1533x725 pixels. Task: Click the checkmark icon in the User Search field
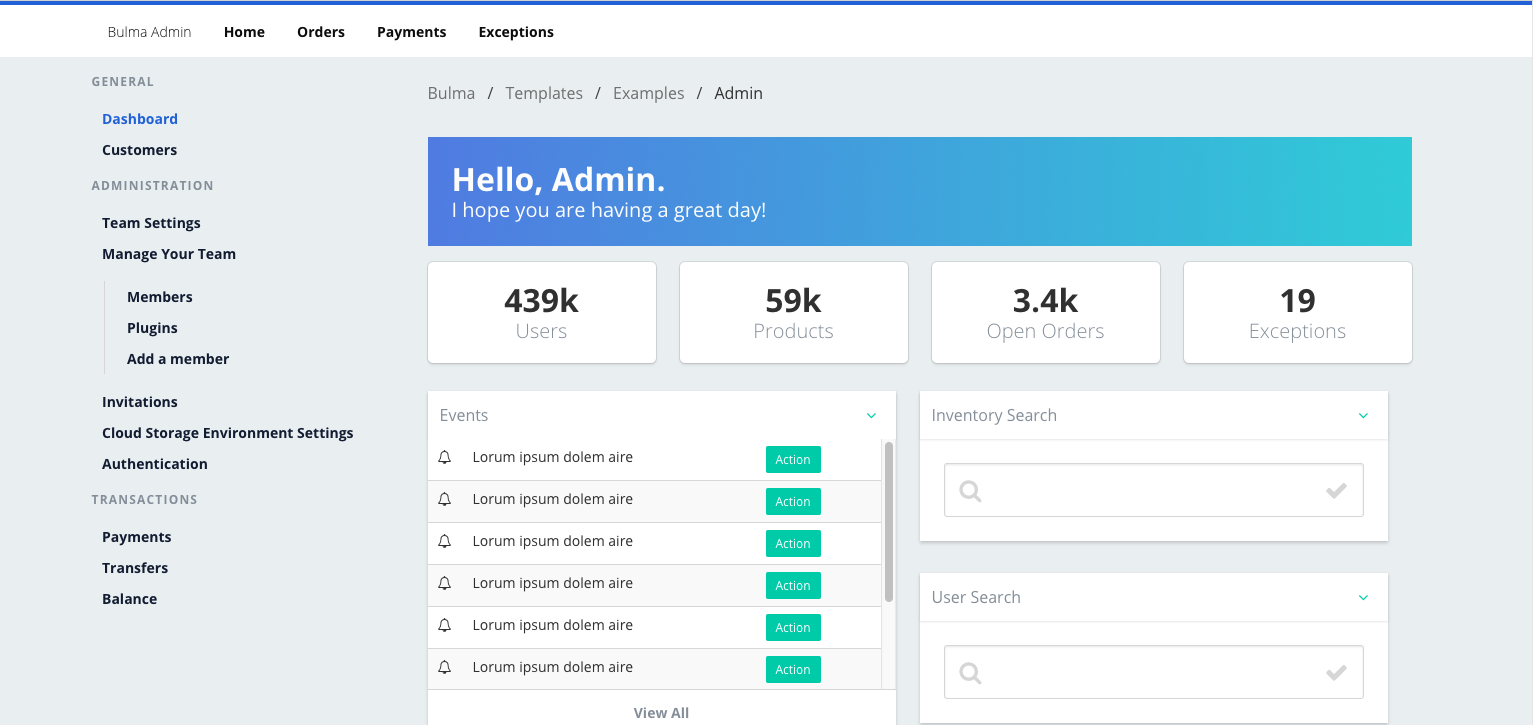pyautogui.click(x=1337, y=672)
